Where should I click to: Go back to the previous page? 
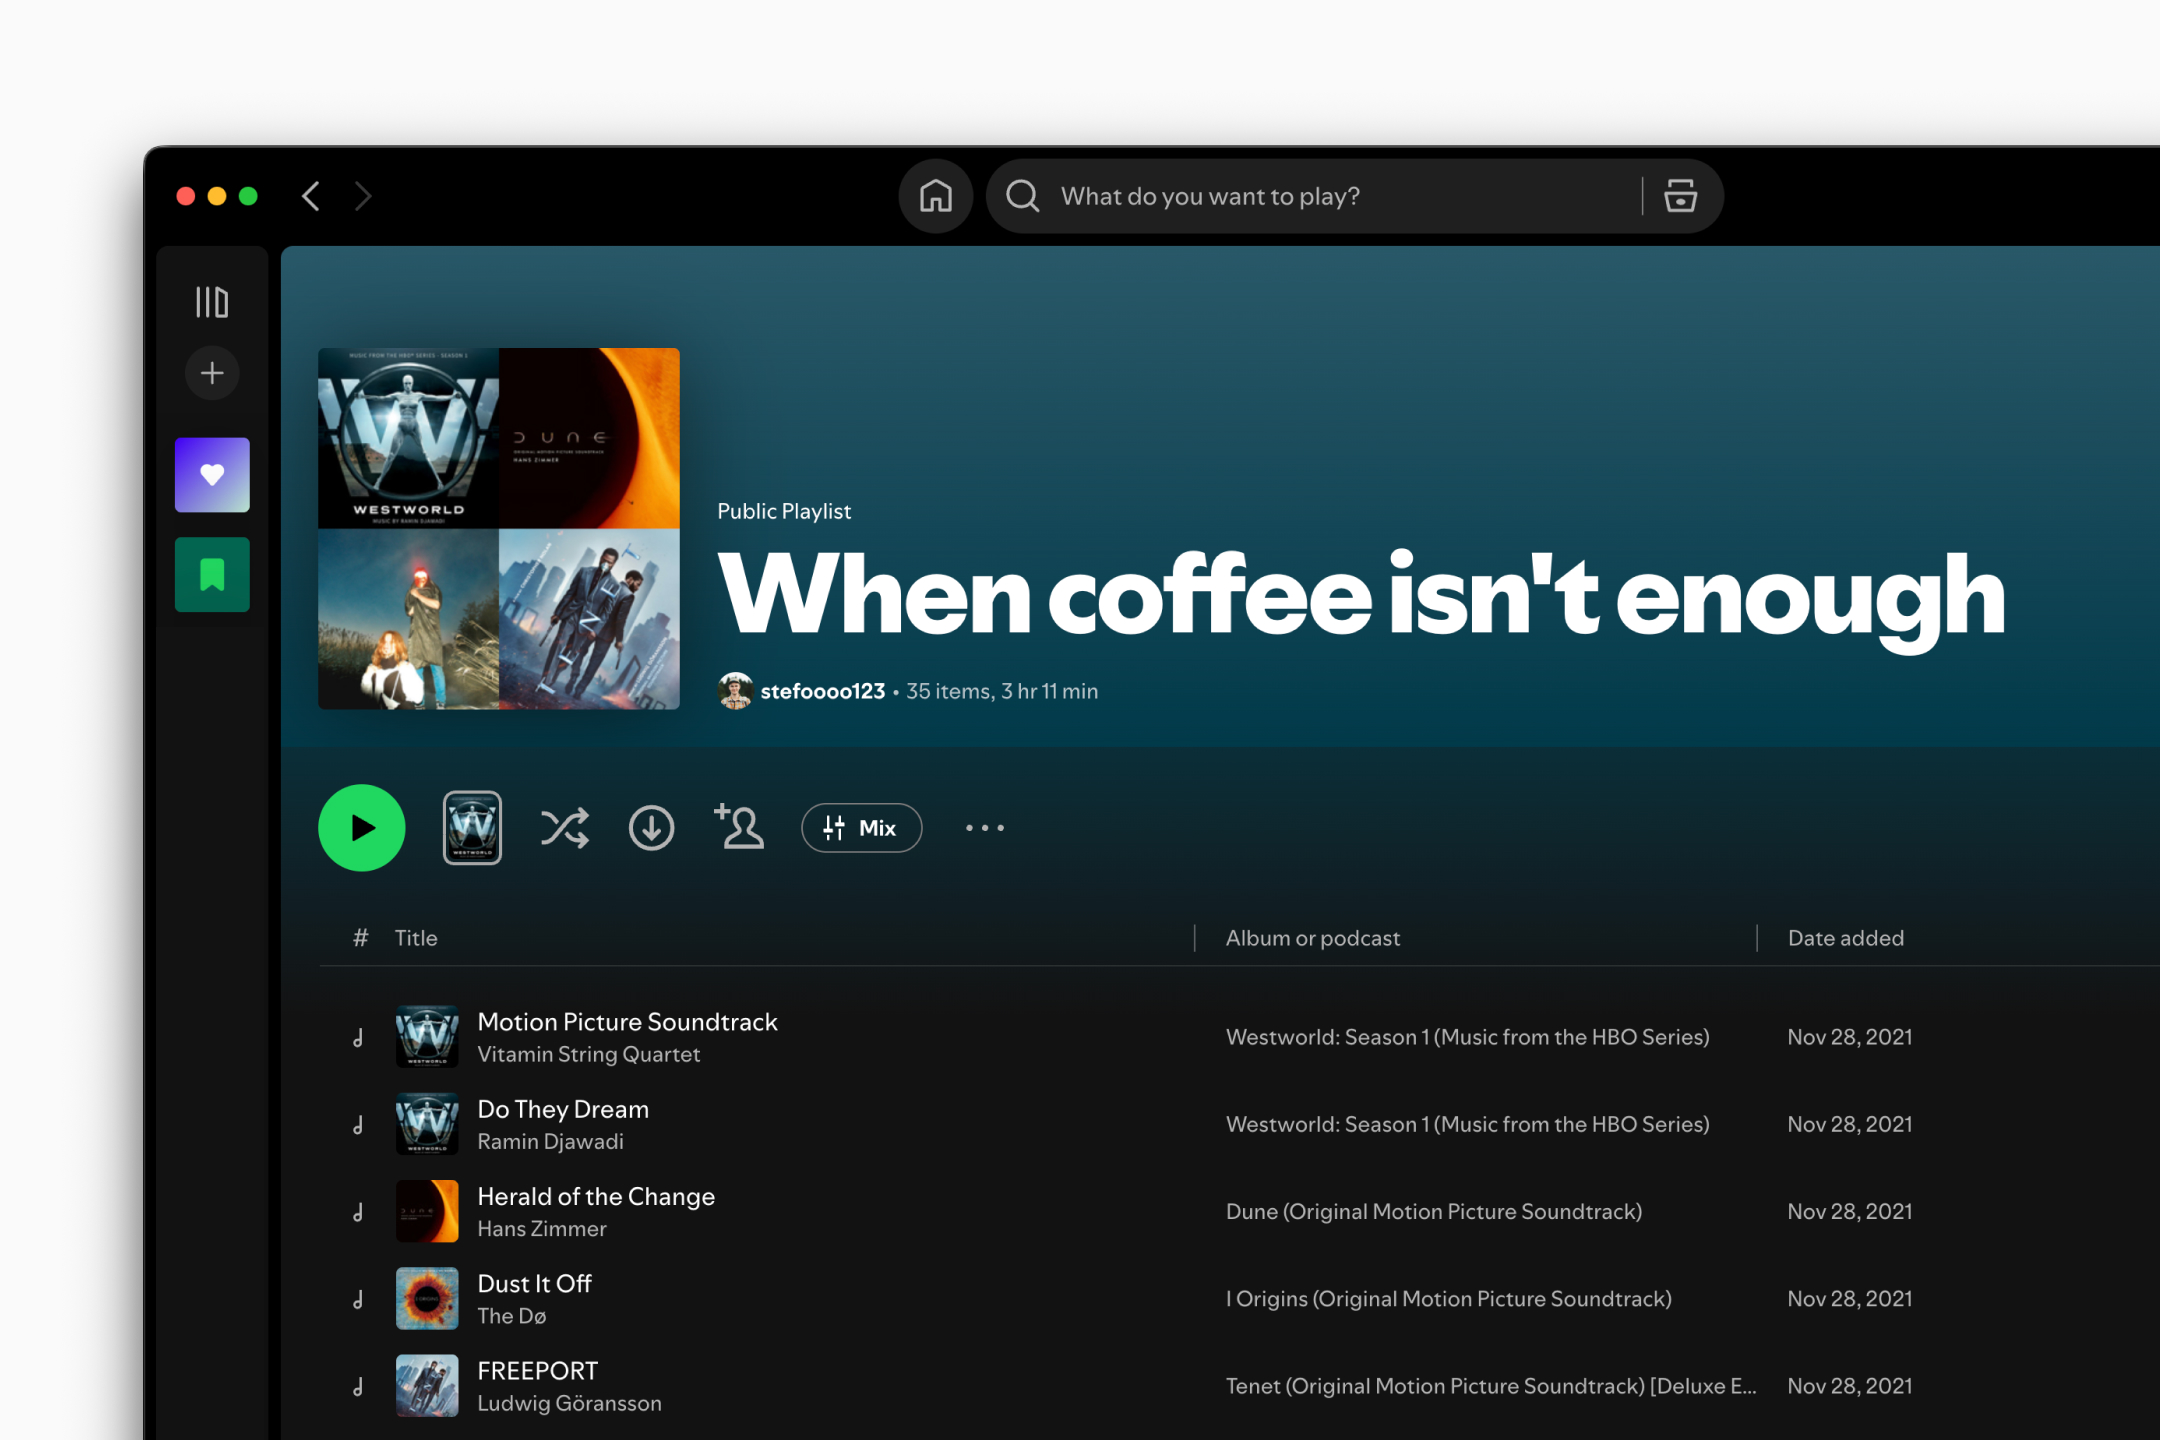click(x=310, y=196)
